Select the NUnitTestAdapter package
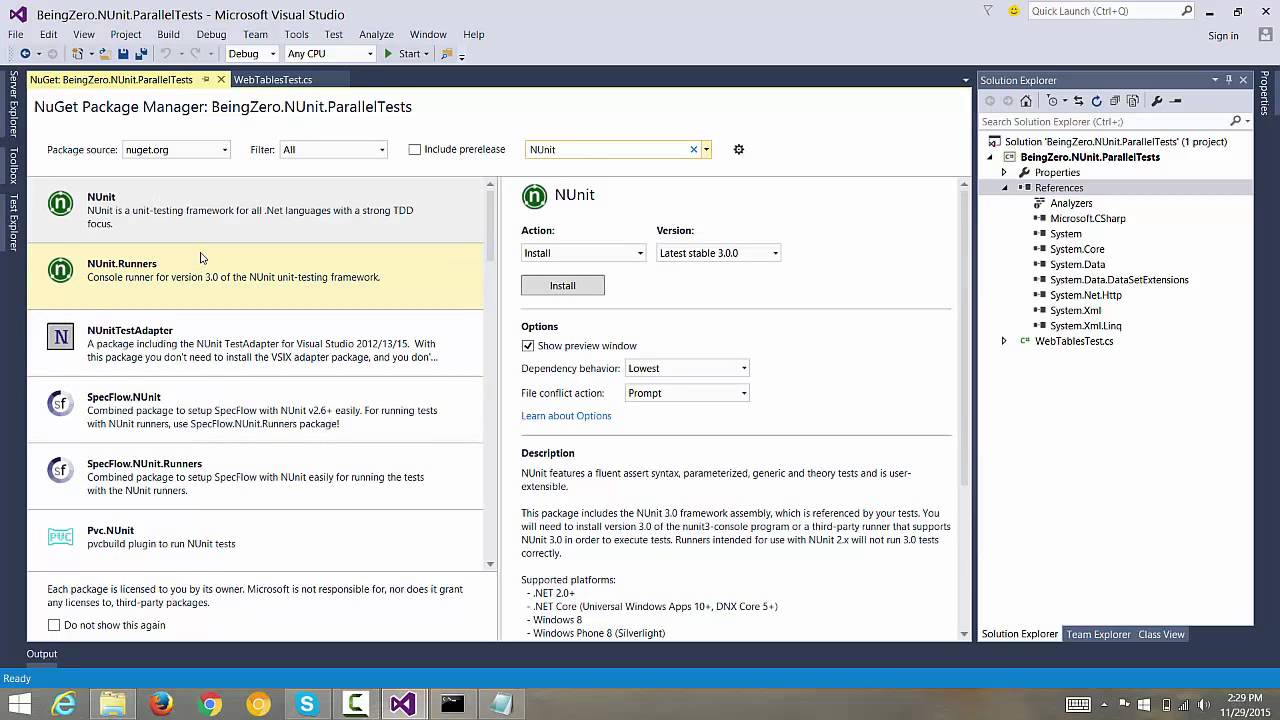 click(x=255, y=343)
